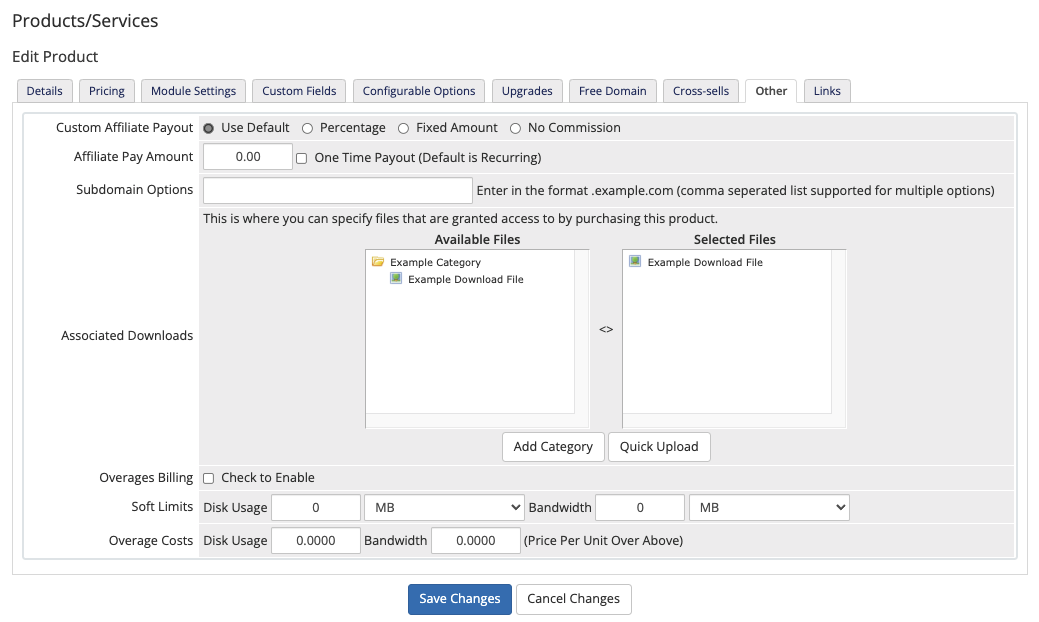
Task: Click Selected Files vertical scrollbar track
Action: pyautogui.click(x=839, y=332)
